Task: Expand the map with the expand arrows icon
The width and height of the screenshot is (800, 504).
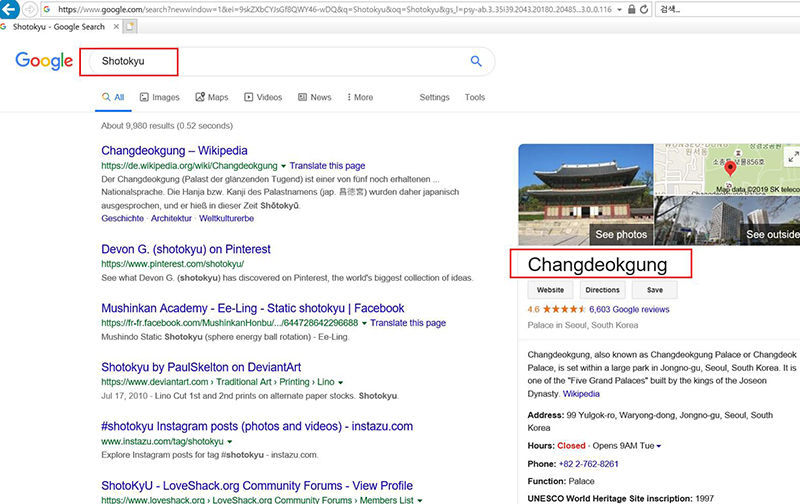Action: coord(792,157)
